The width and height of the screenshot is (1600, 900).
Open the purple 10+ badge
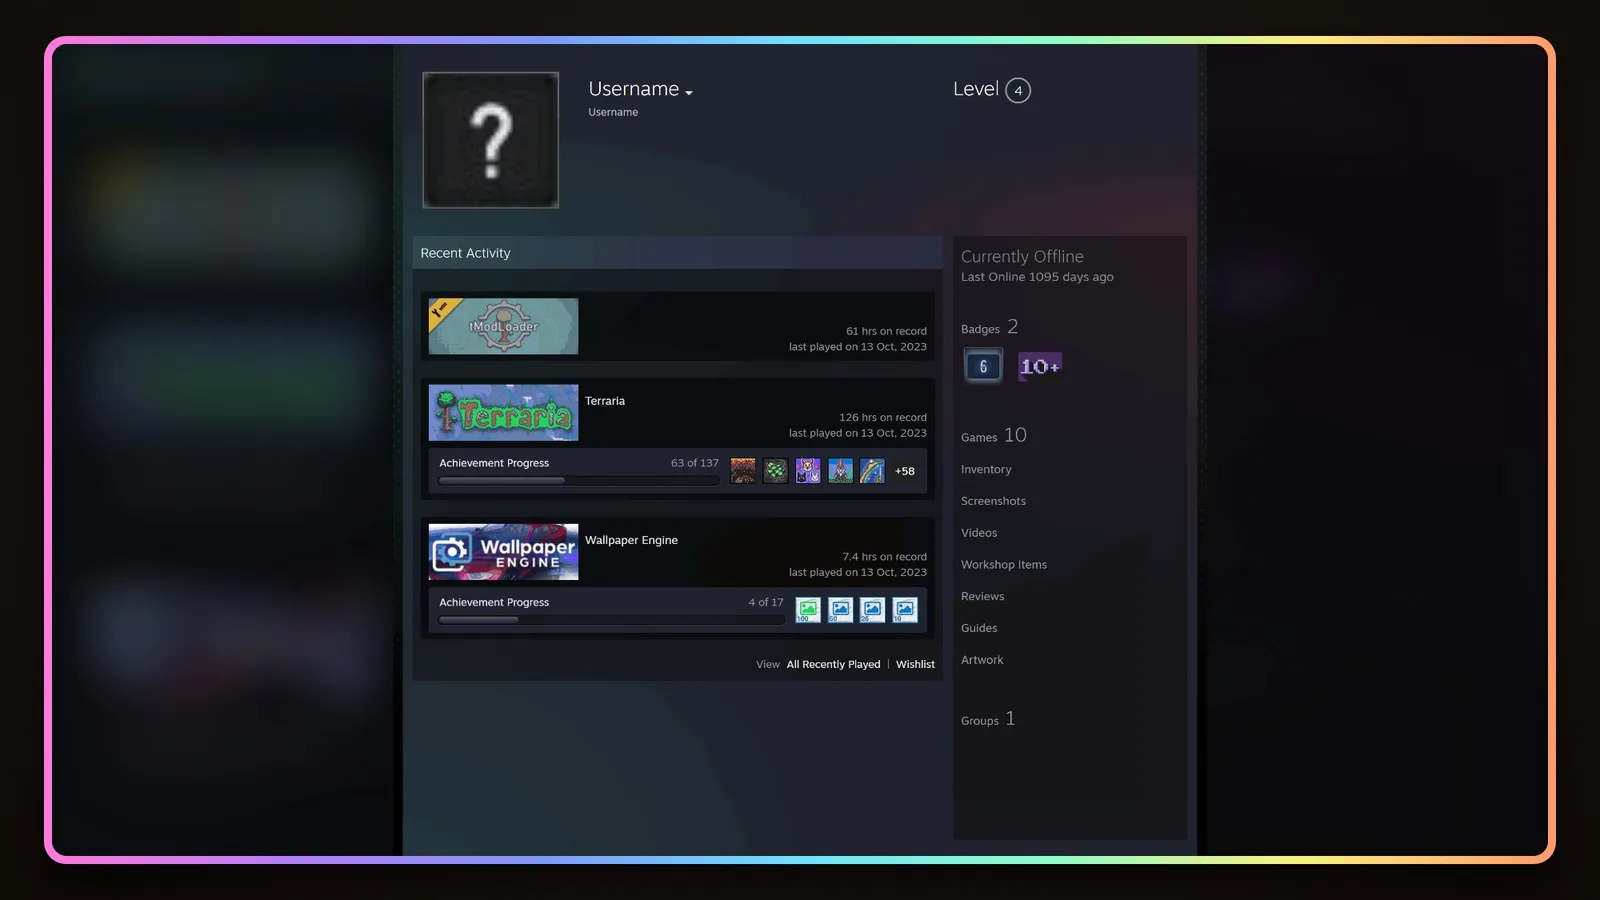pyautogui.click(x=1040, y=366)
